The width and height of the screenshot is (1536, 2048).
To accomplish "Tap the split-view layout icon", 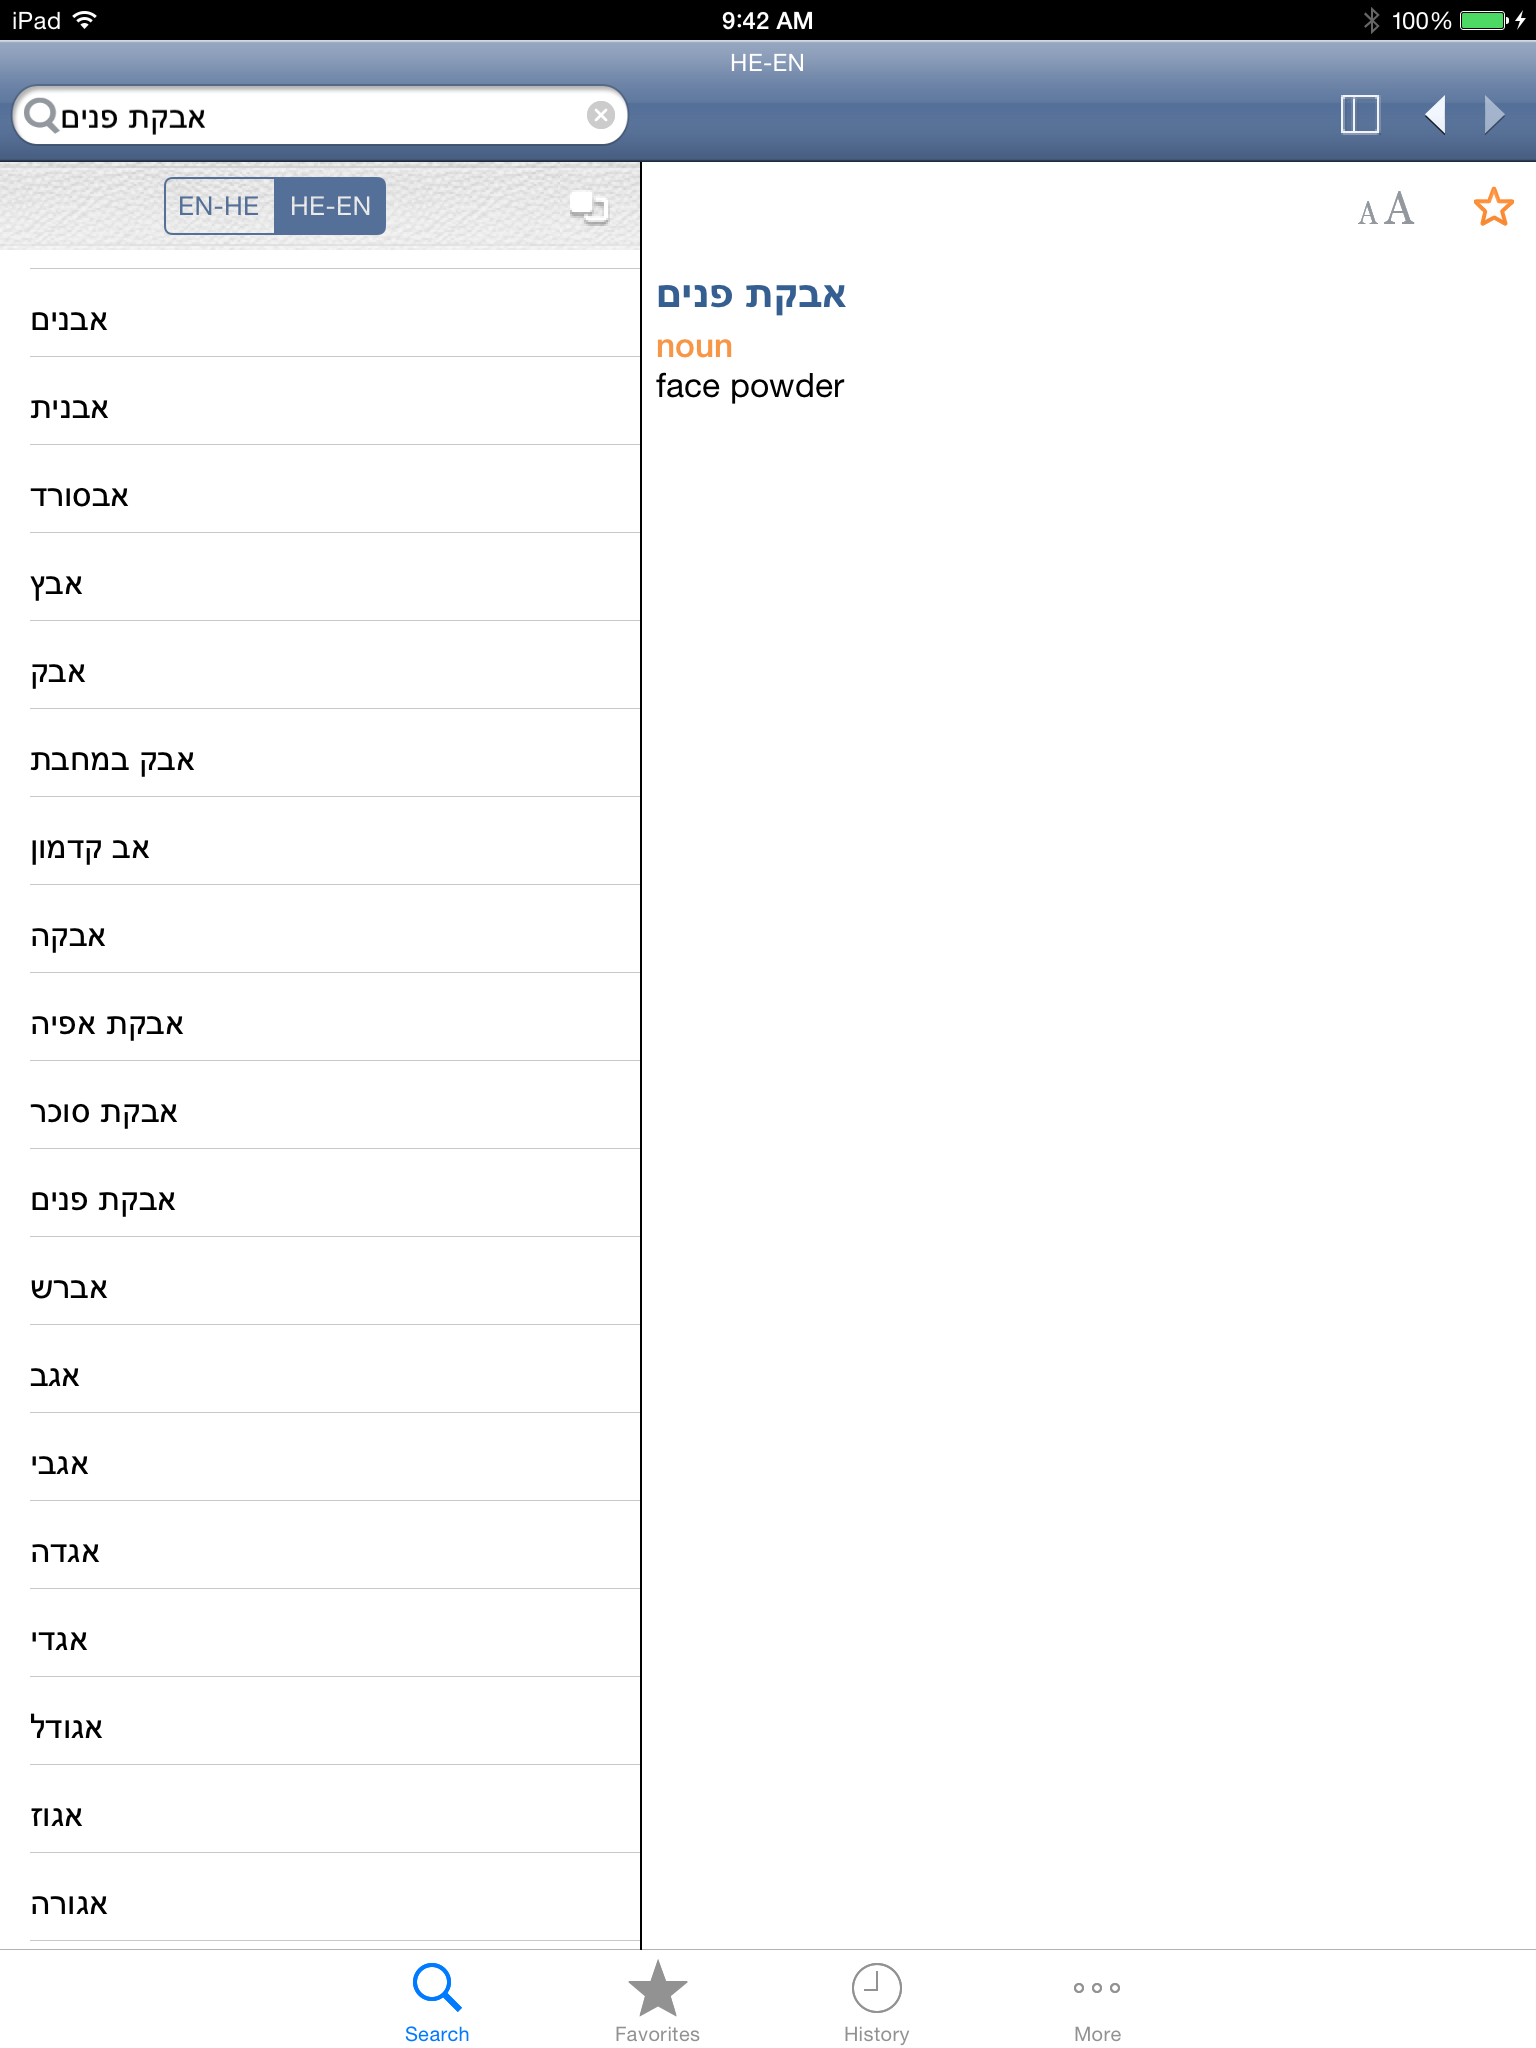I will [1358, 114].
